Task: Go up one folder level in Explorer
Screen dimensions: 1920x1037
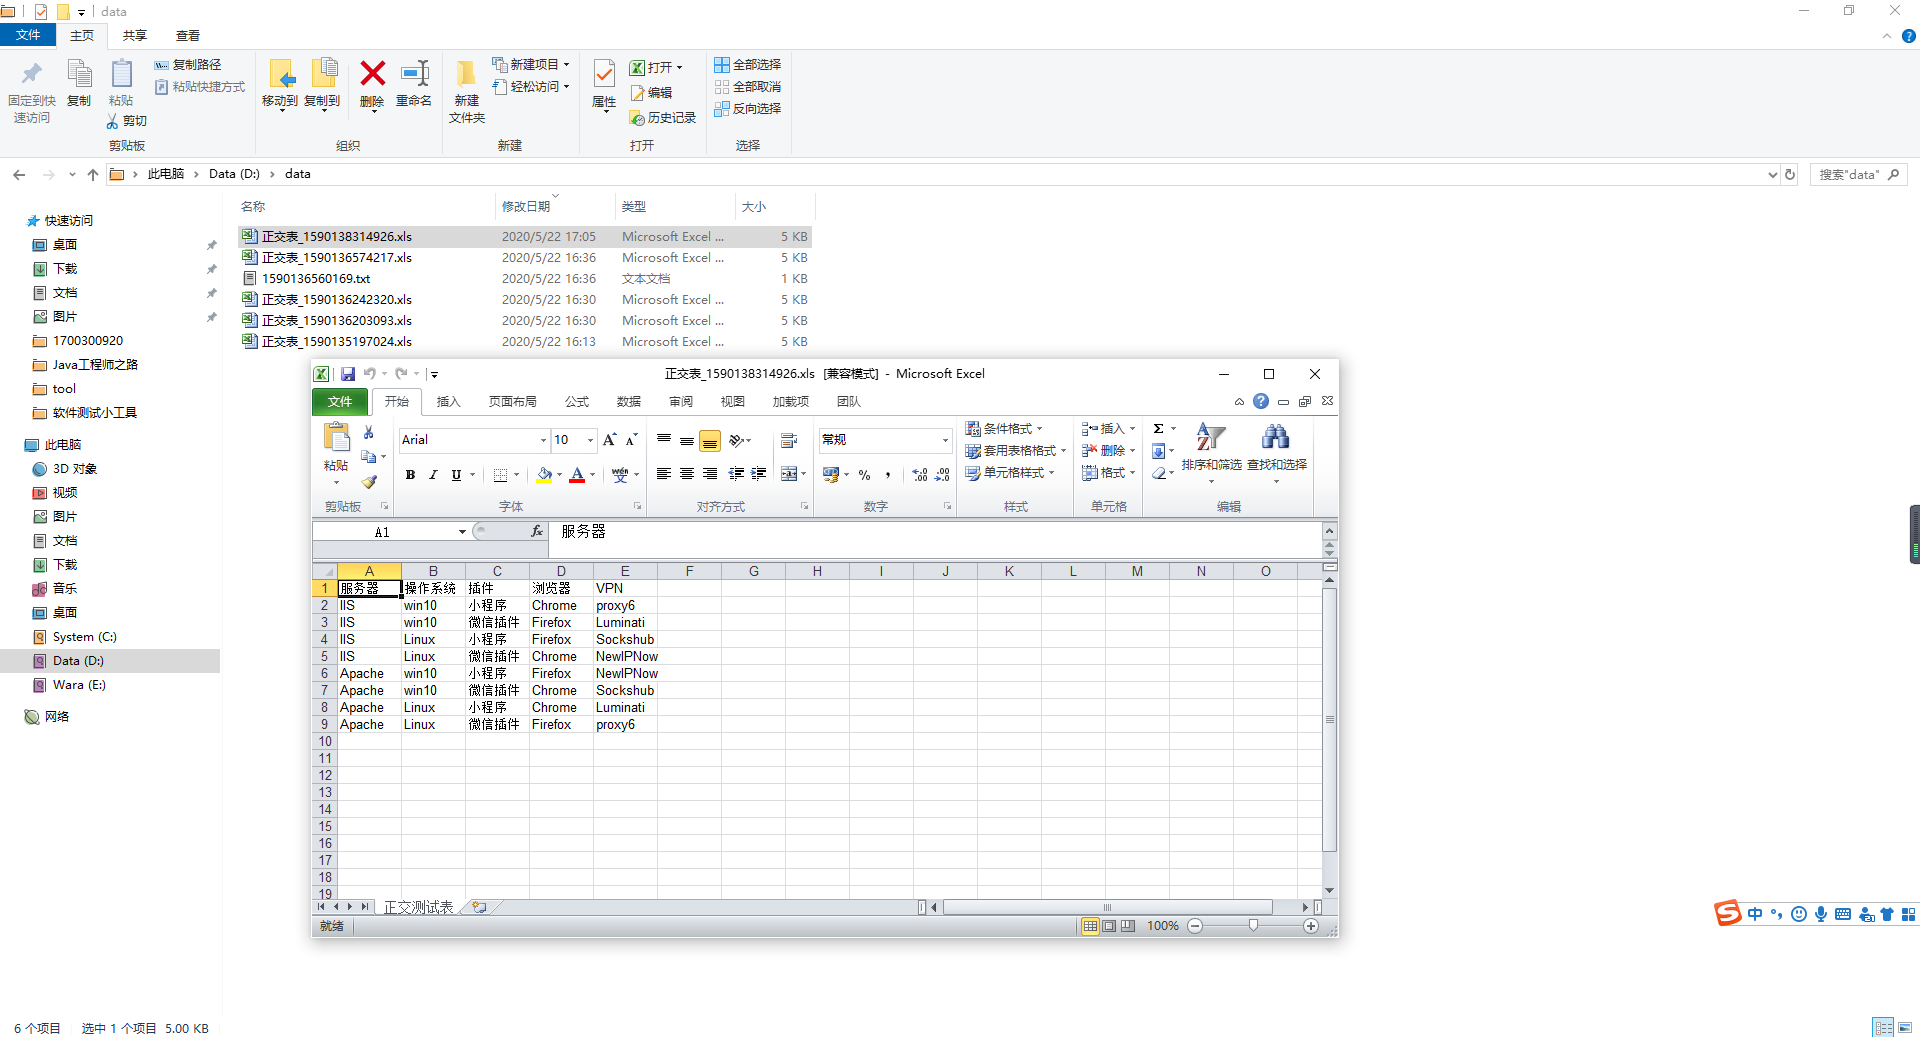Action: point(93,174)
